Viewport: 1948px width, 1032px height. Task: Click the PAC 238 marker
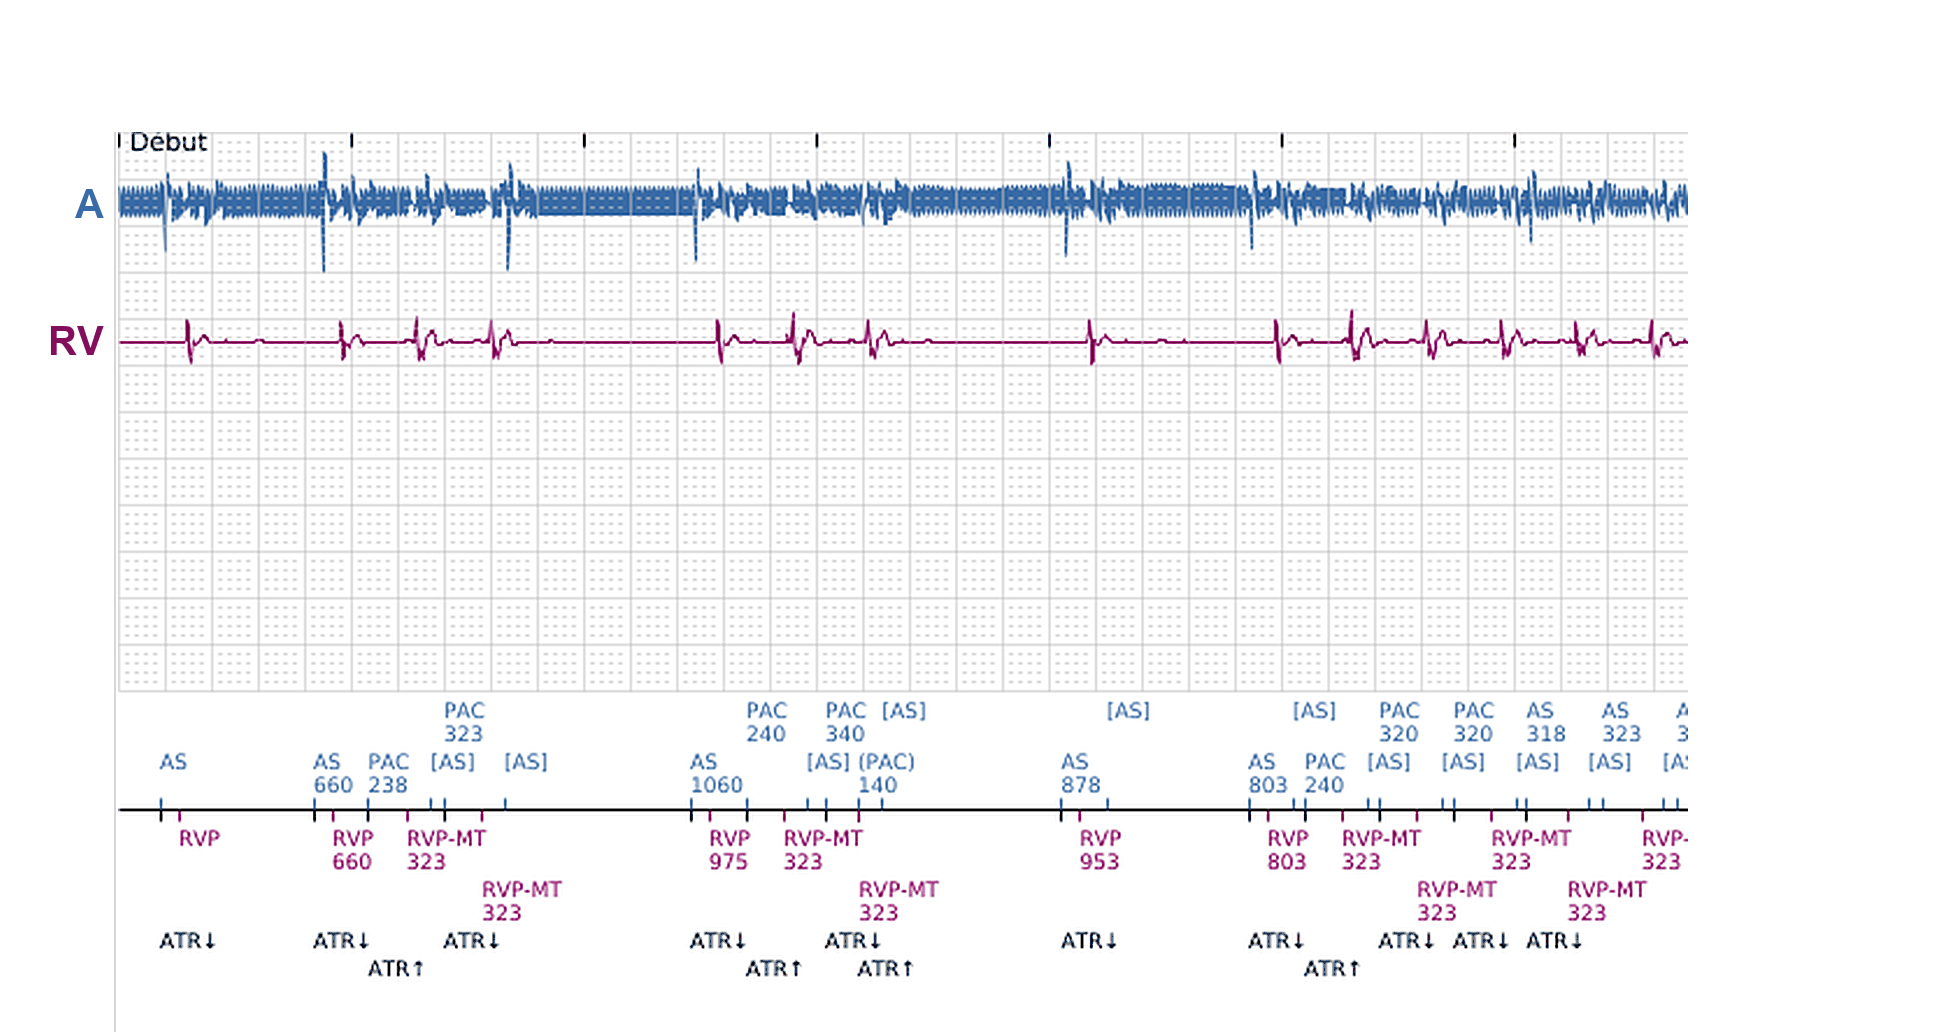point(388,773)
